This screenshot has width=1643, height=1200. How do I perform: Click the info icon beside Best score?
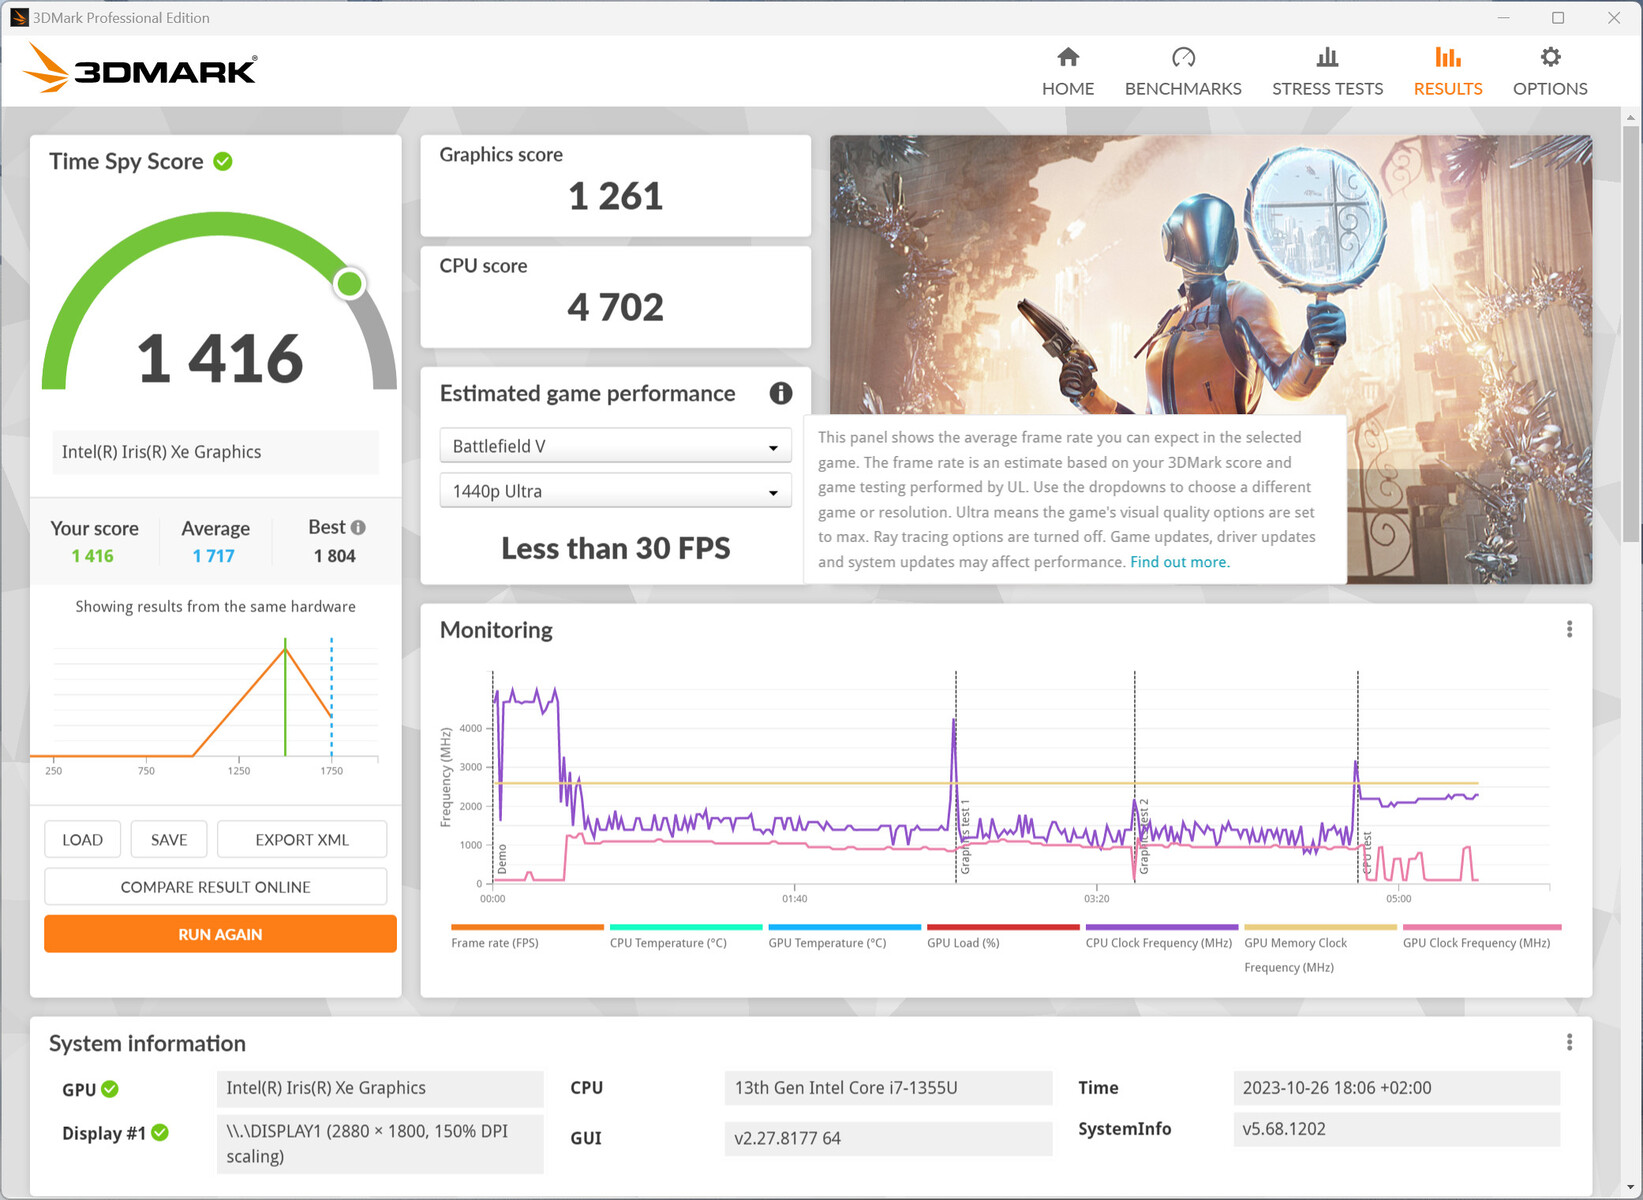pos(358,527)
